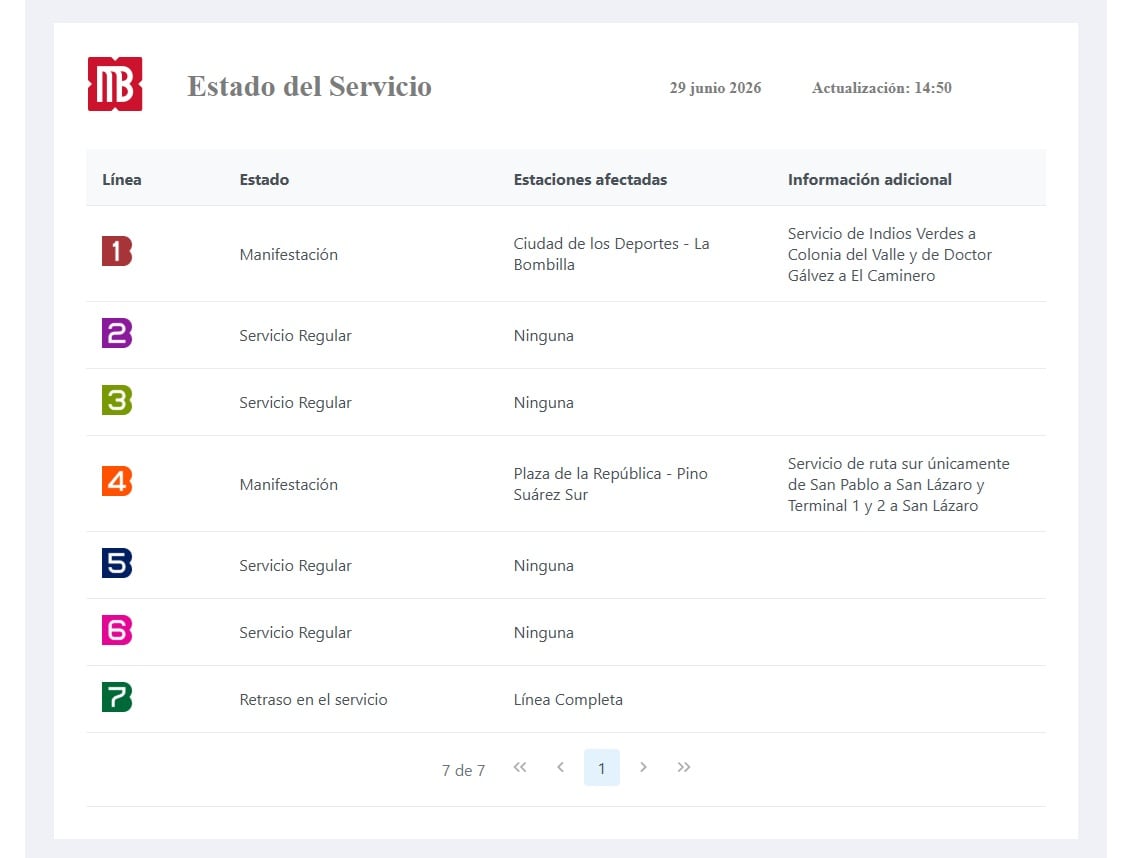
Task: Select the Línea 2 purple icon
Action: (117, 333)
